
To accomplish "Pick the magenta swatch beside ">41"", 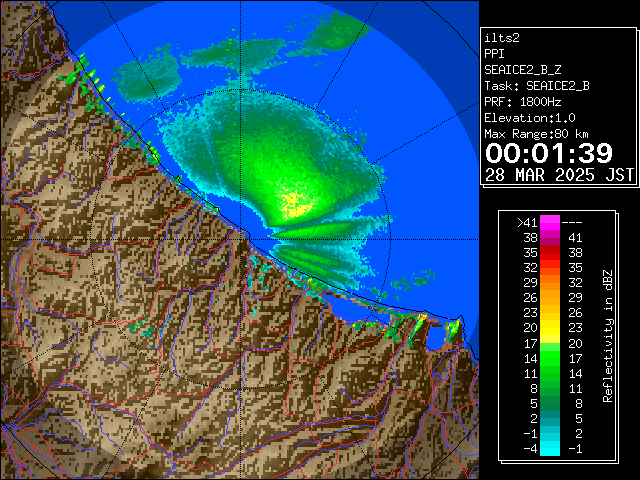I will (550, 222).
